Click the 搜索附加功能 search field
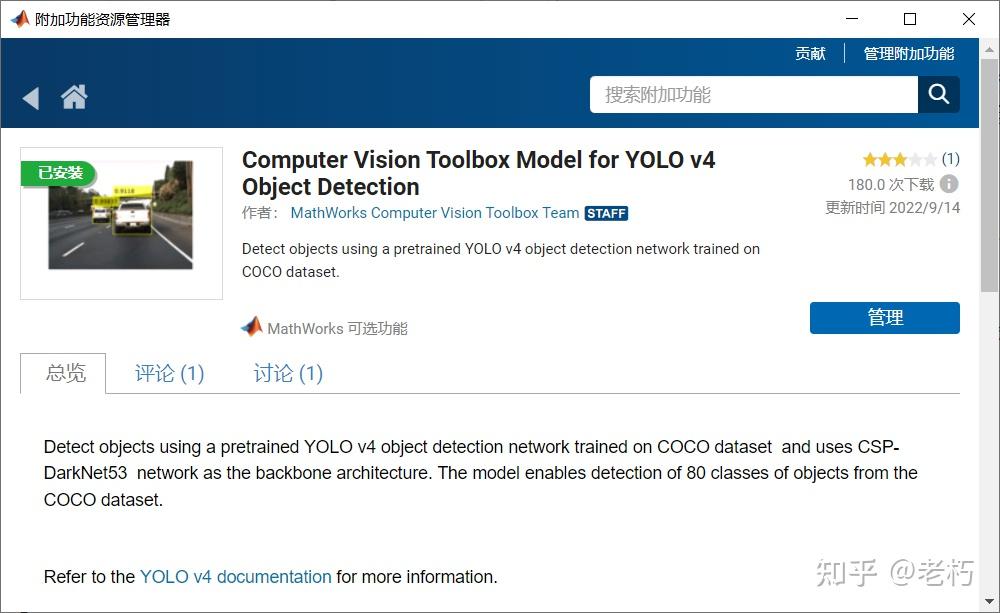This screenshot has height=613, width=1000. (754, 95)
